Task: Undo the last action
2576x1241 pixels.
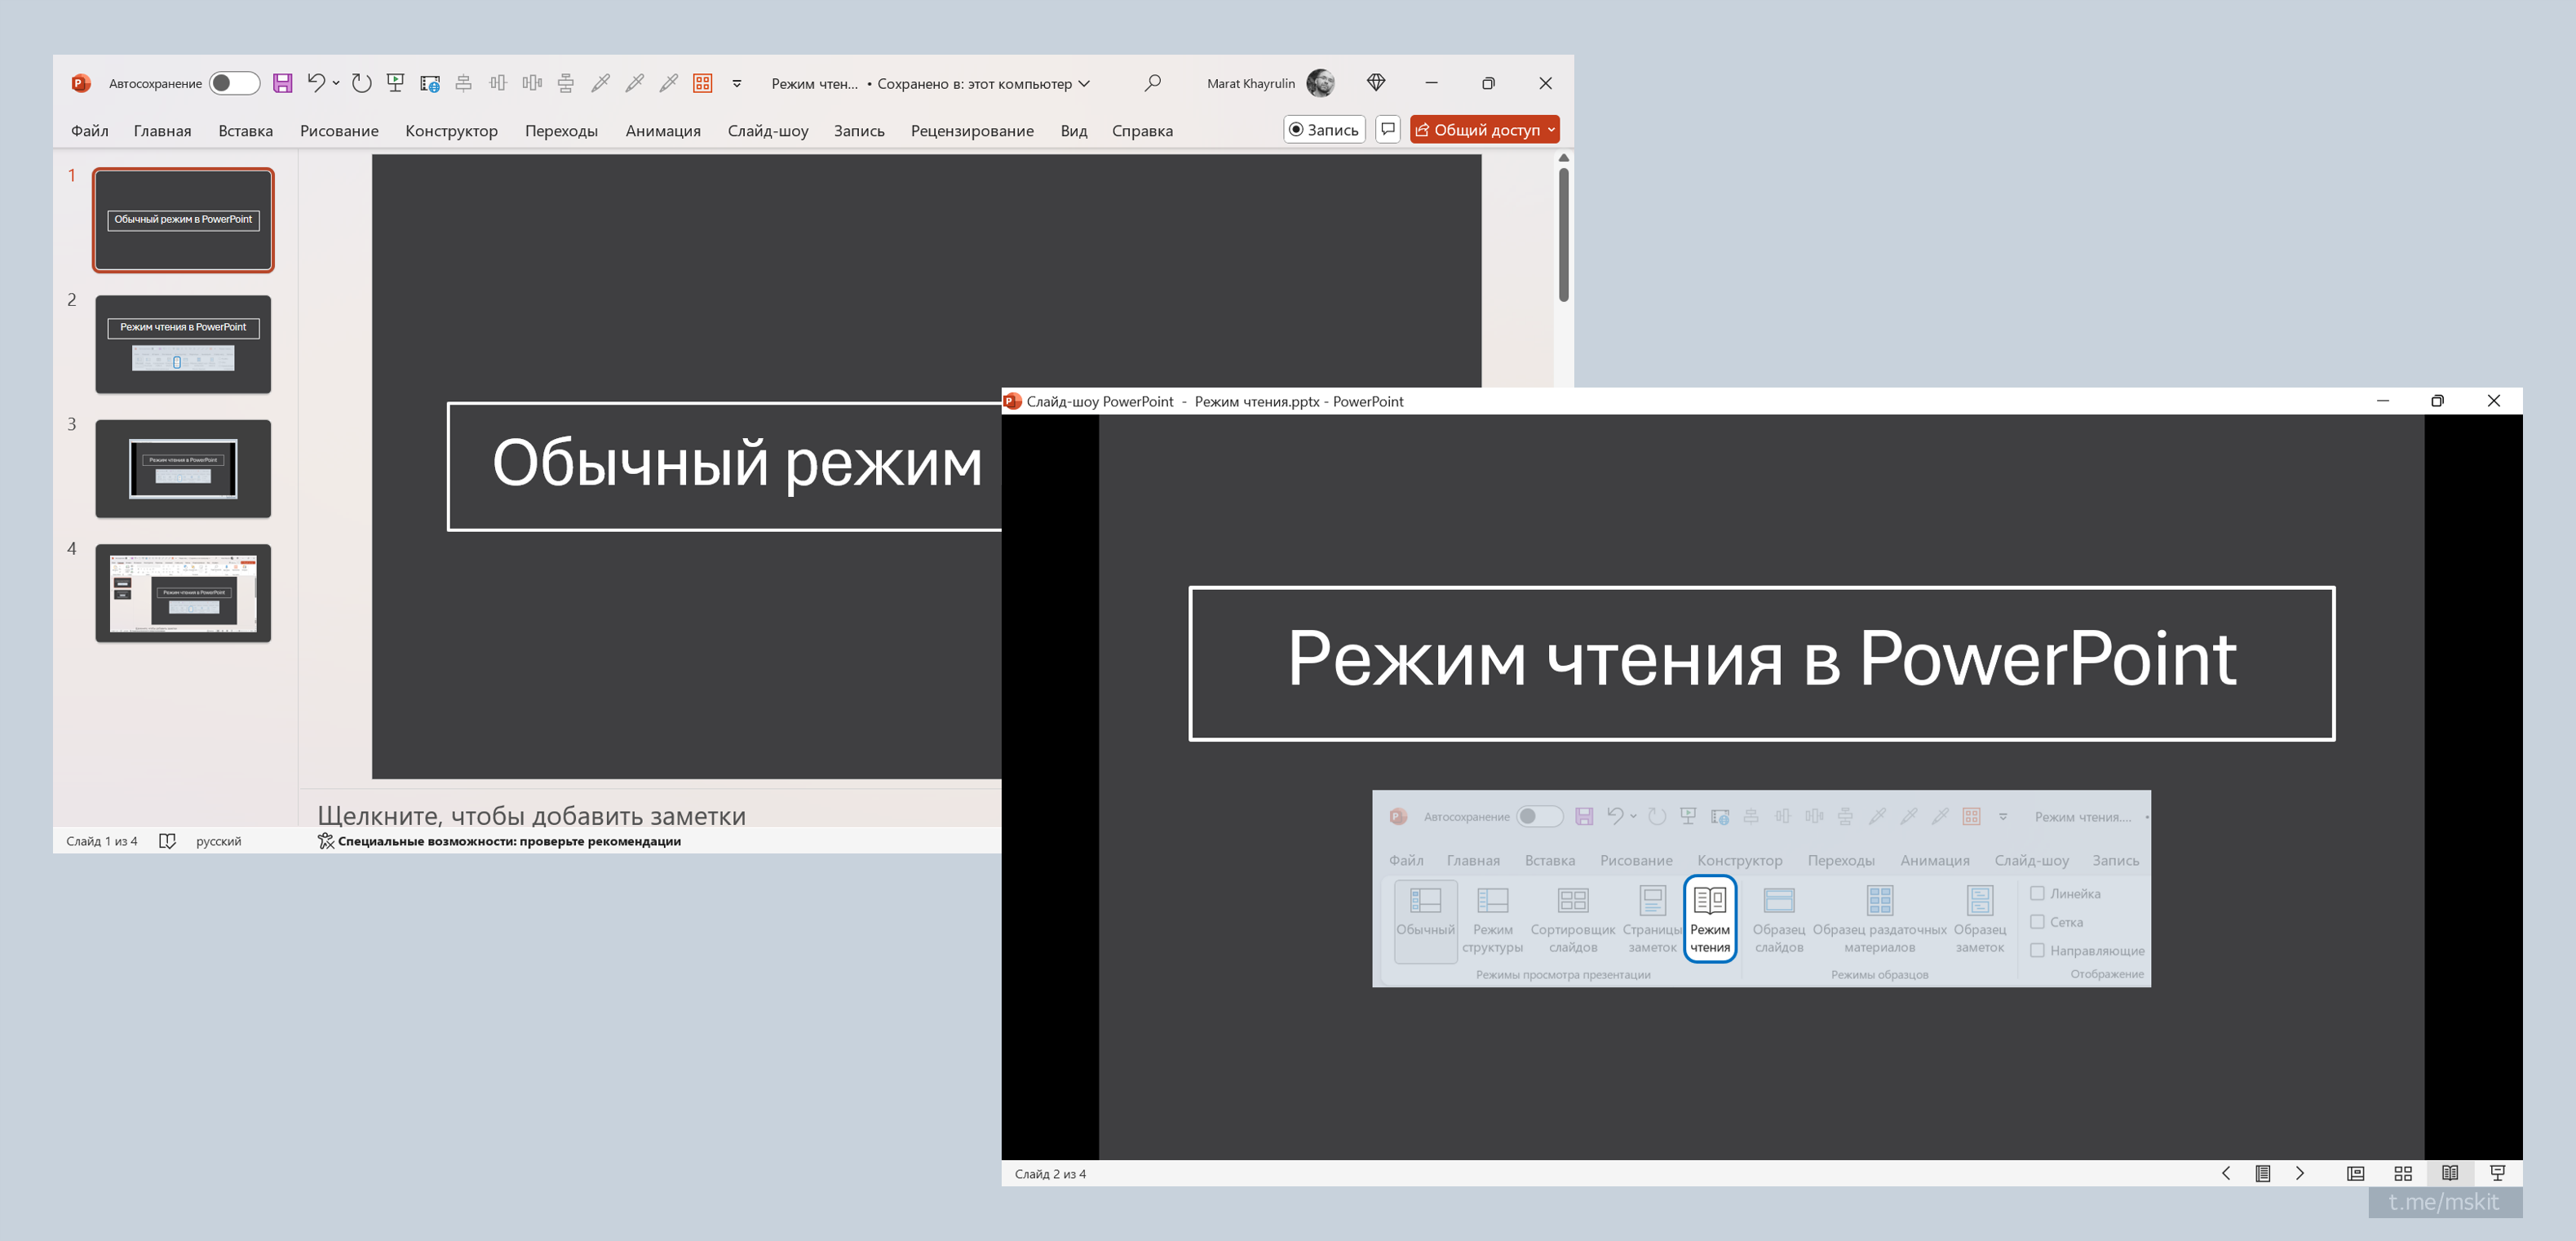Action: [316, 83]
